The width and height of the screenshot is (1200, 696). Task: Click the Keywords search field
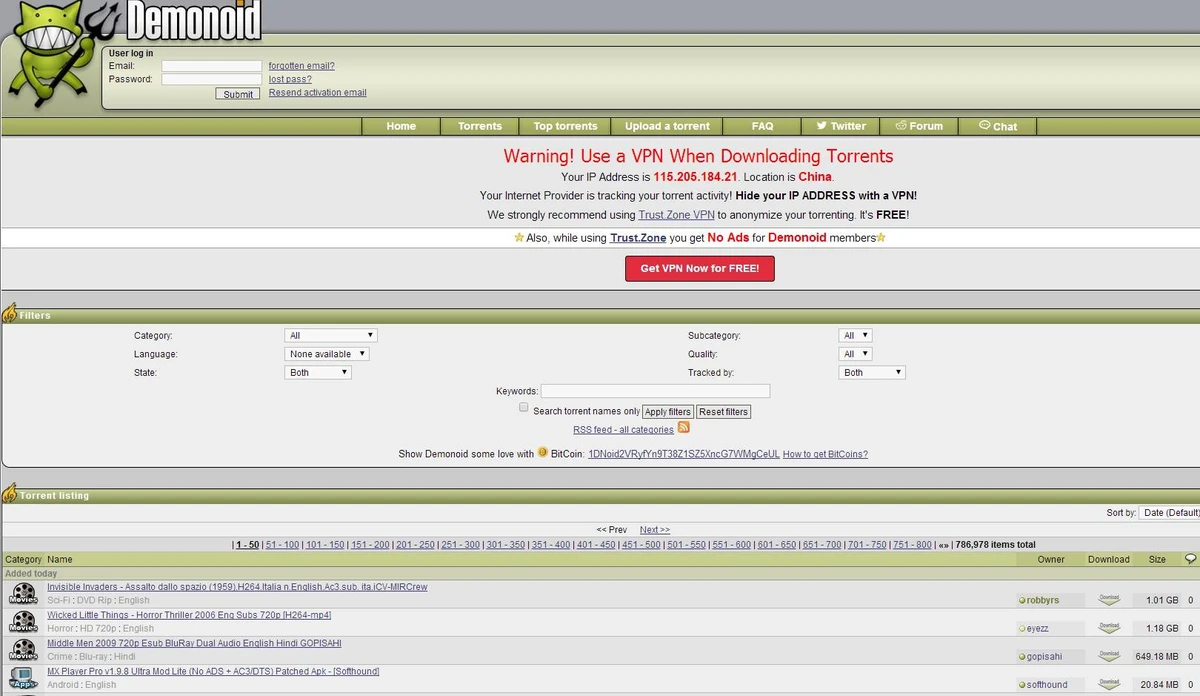(x=655, y=391)
